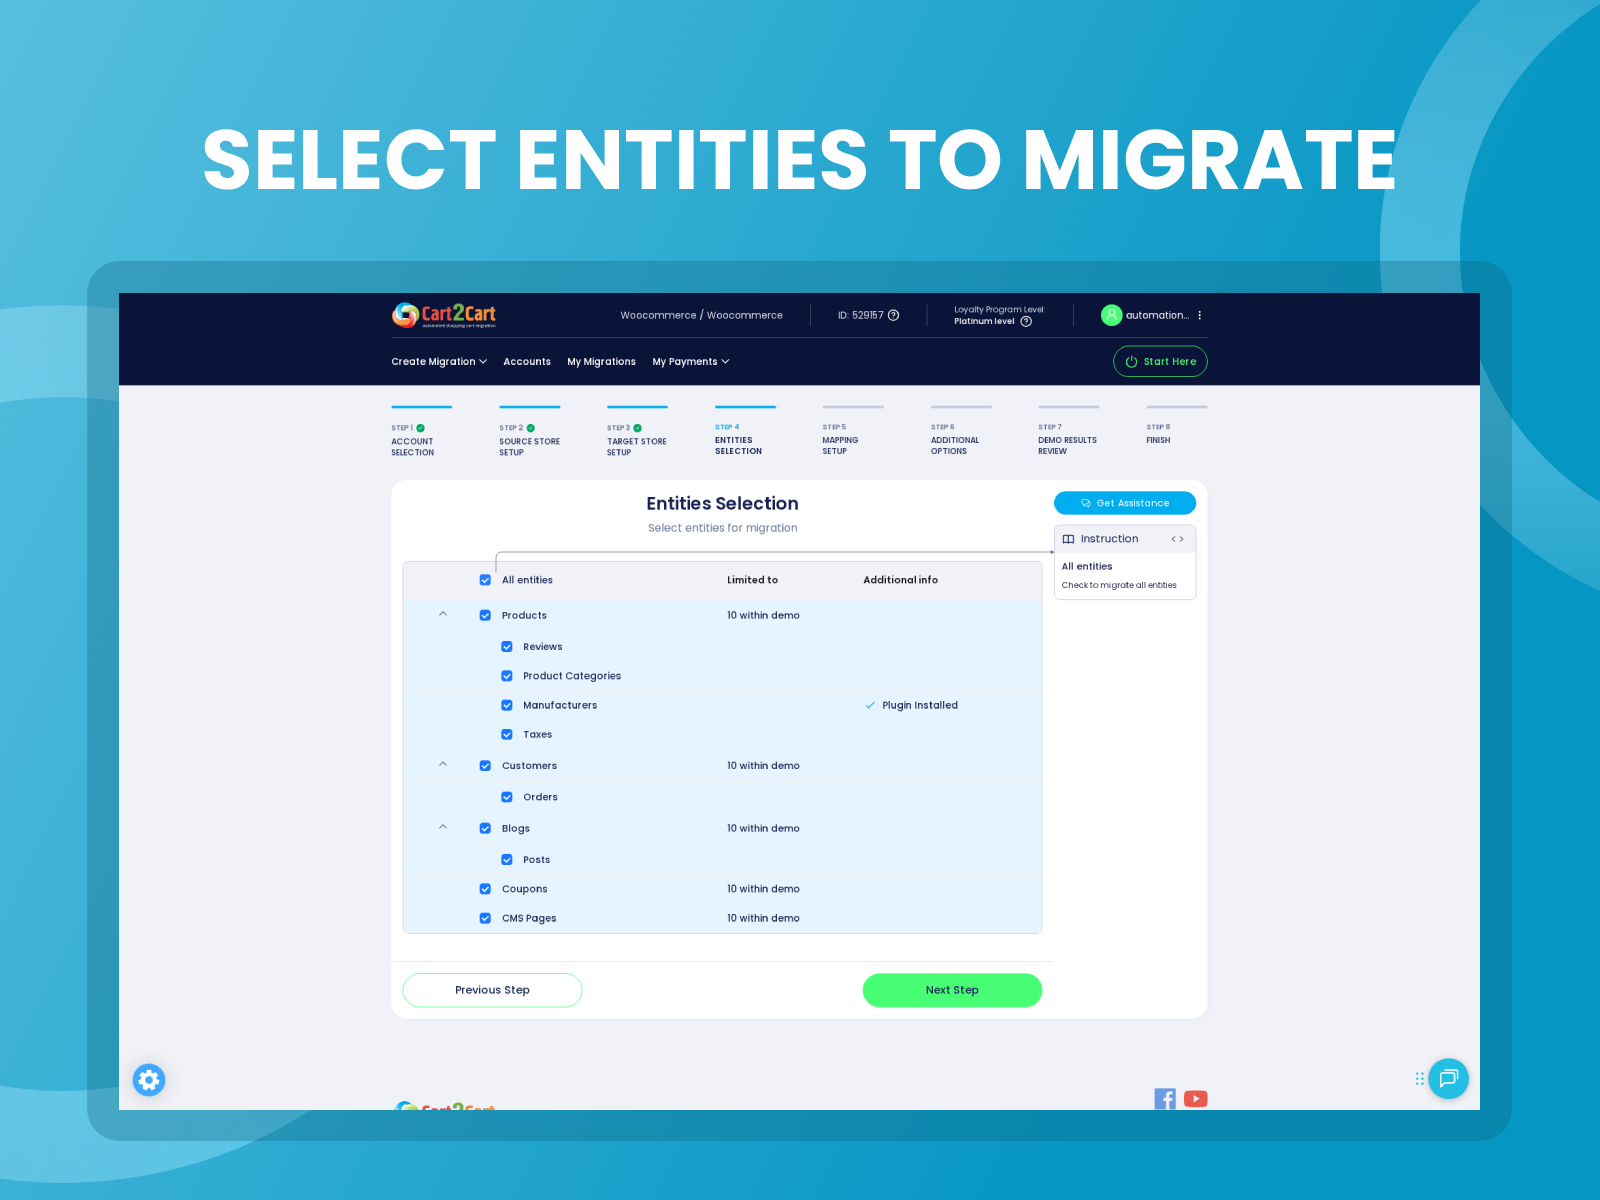This screenshot has height=1200, width=1600.
Task: Select Step 8 Finish tab
Action: [1176, 427]
